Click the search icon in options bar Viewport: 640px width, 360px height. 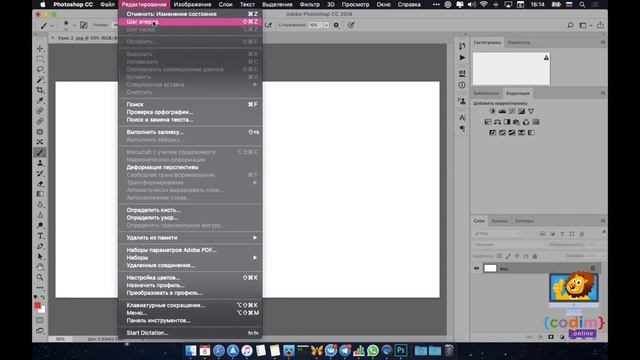coord(570,25)
